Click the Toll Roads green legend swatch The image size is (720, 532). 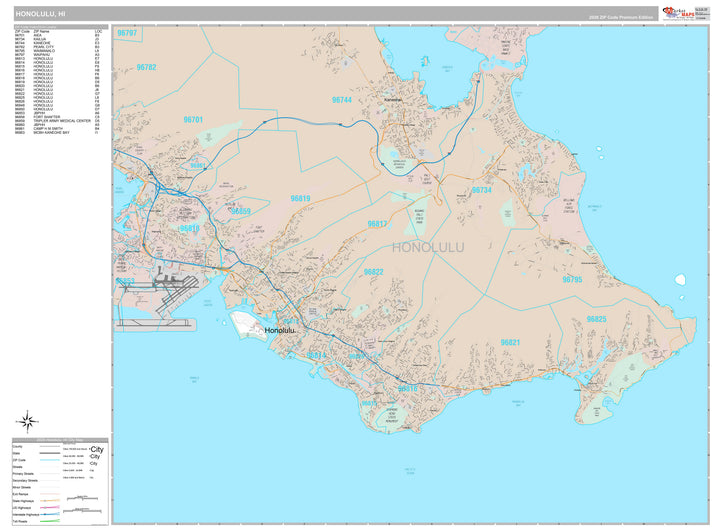50,521
